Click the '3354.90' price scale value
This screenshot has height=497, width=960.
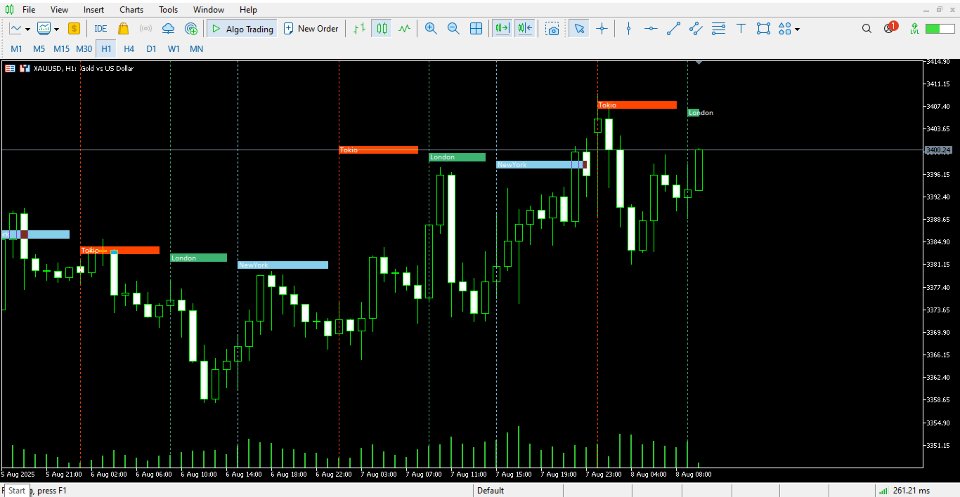939,422
